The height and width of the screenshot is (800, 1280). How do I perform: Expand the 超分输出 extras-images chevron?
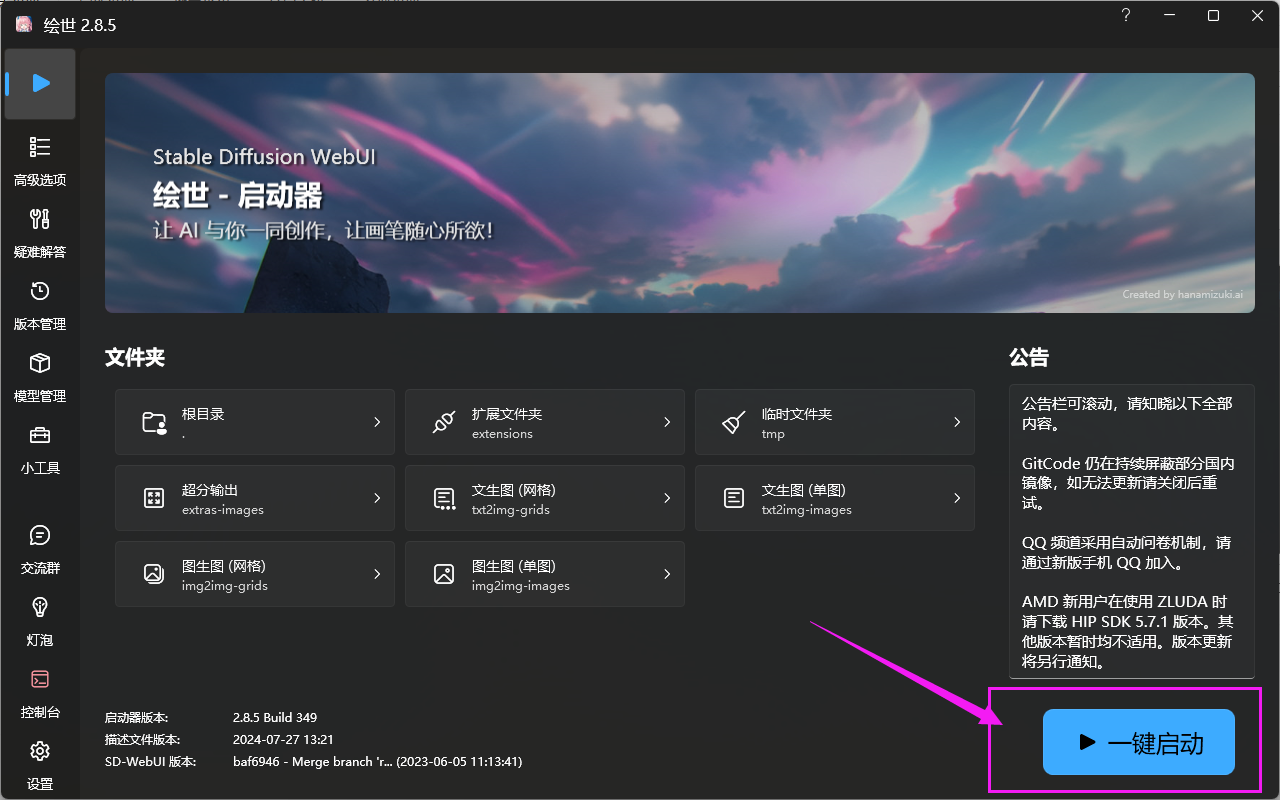[x=377, y=498]
